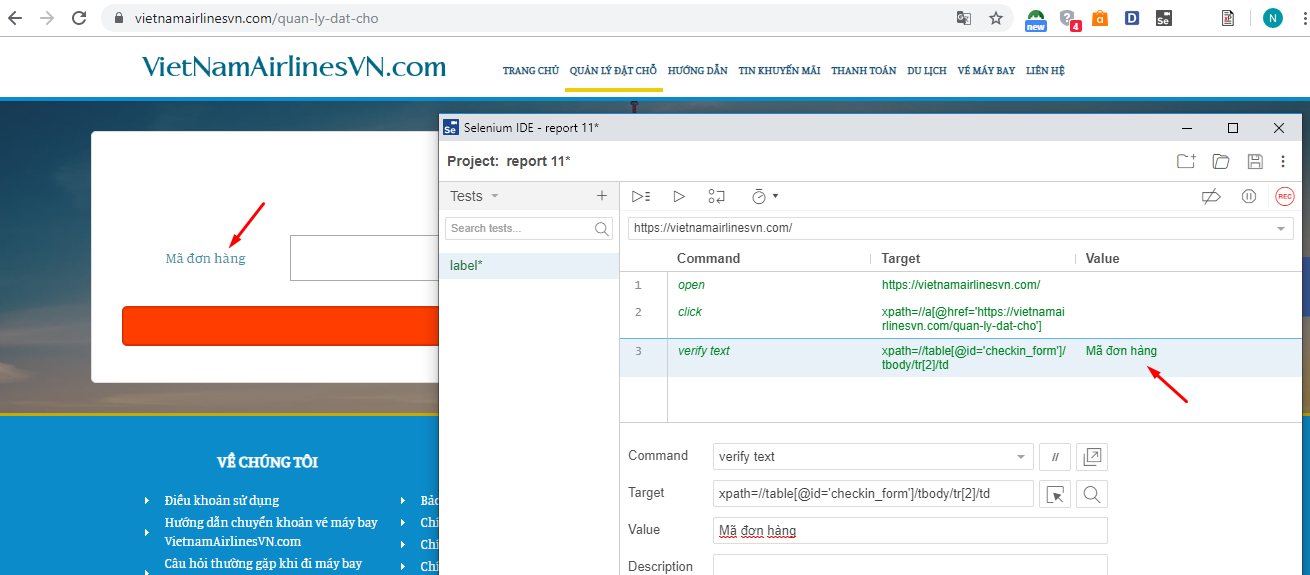Screen dimensions: 1310x575
Task: Open Chrome profile avatar N
Action: pyautogui.click(x=1273, y=18)
